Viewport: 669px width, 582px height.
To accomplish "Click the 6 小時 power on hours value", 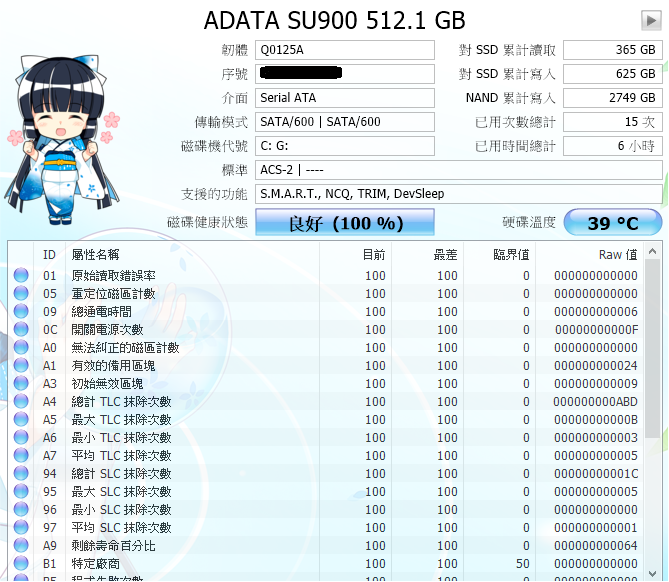I will point(613,146).
